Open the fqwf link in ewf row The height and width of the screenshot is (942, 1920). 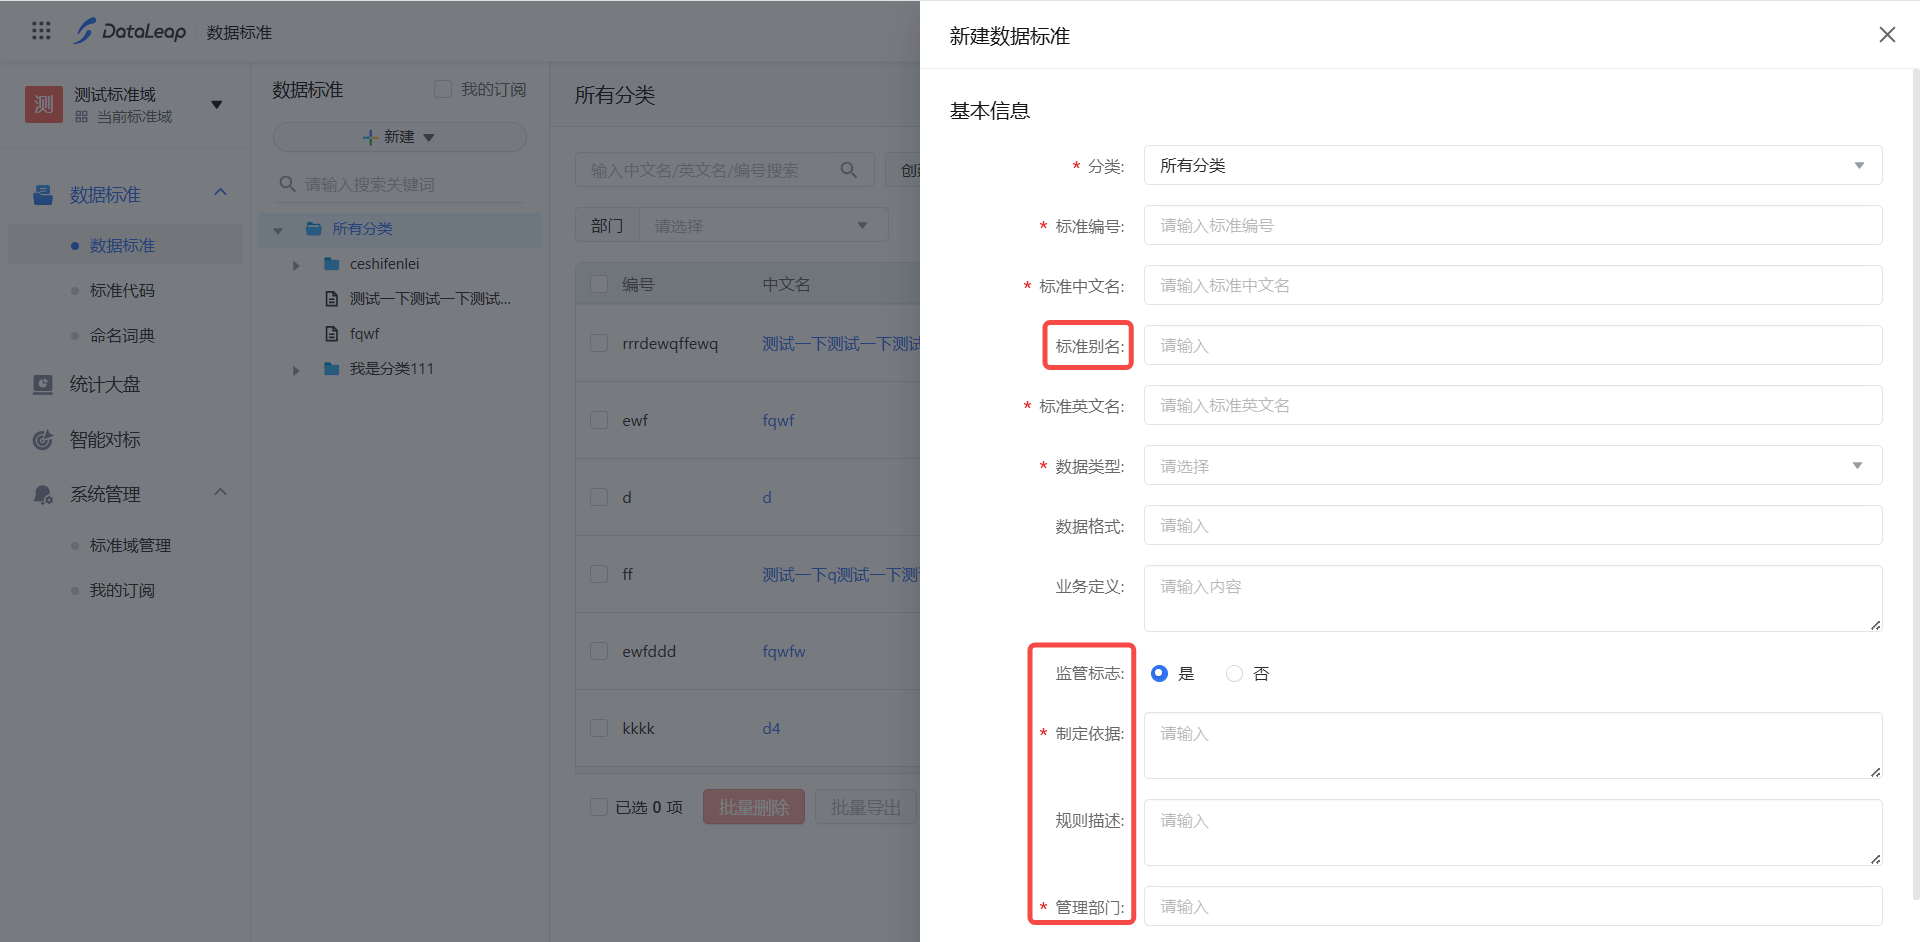tap(778, 421)
